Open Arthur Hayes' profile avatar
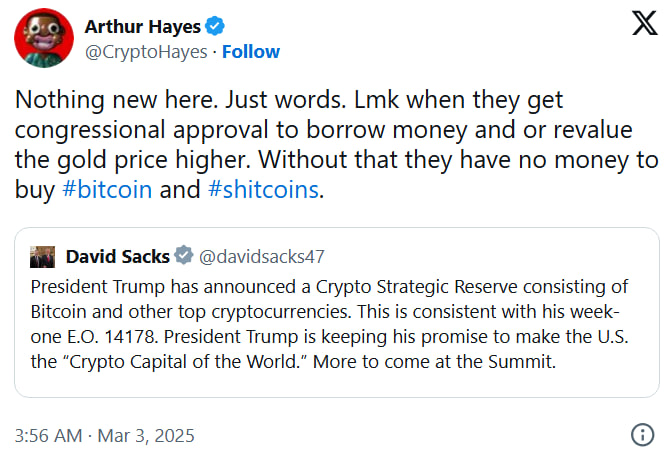672x460 pixels. pos(43,38)
